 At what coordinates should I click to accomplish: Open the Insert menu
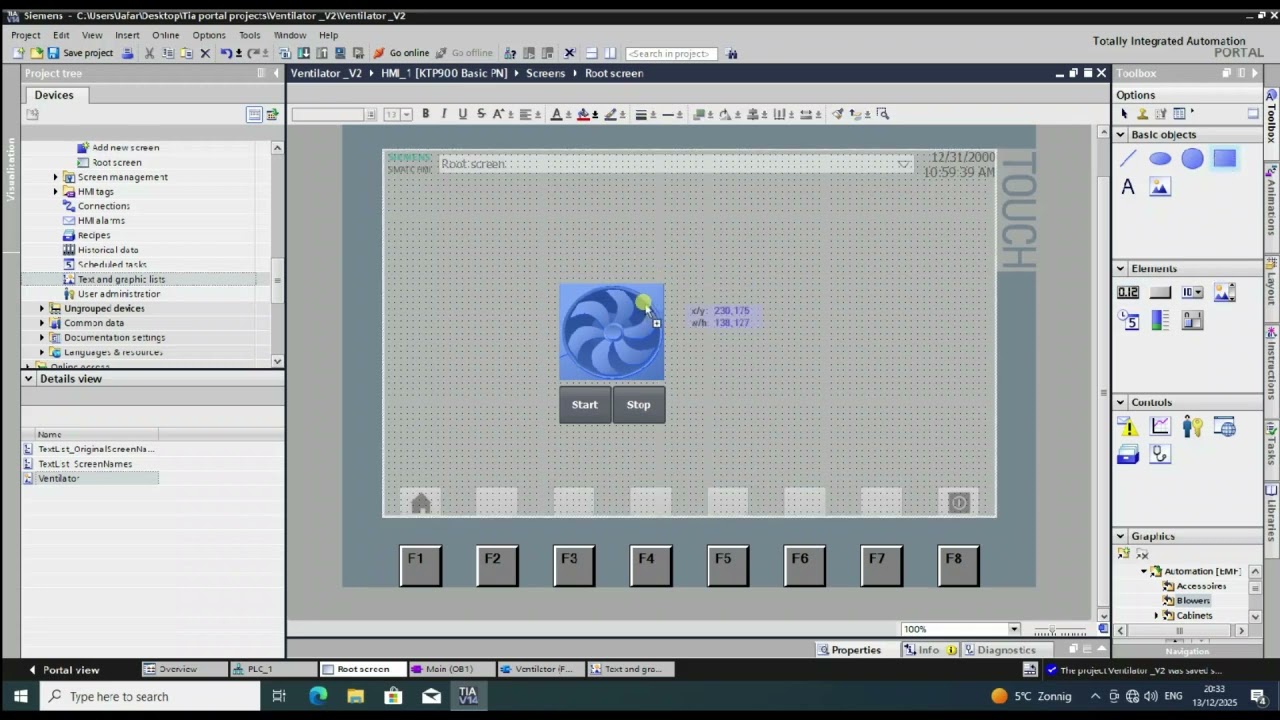pos(127,35)
